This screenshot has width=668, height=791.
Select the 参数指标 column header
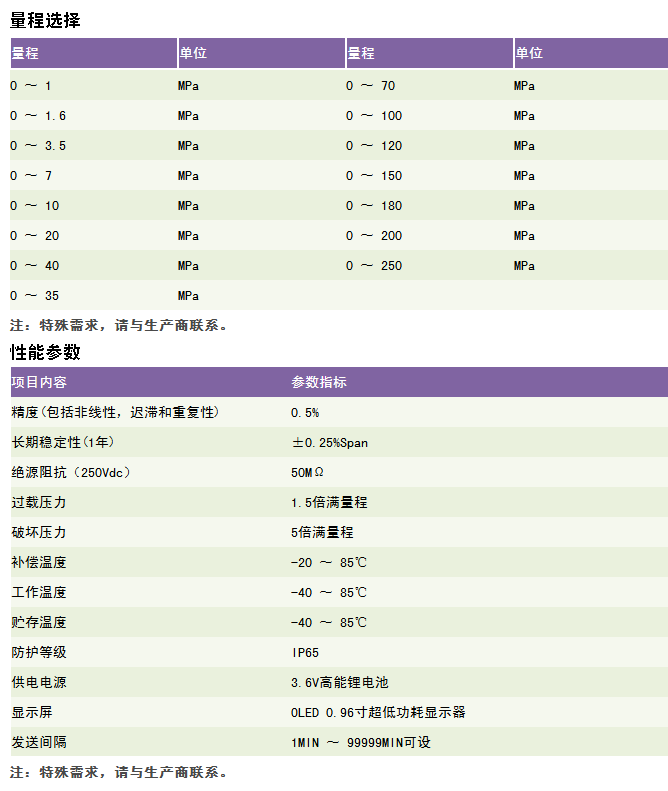tap(319, 383)
